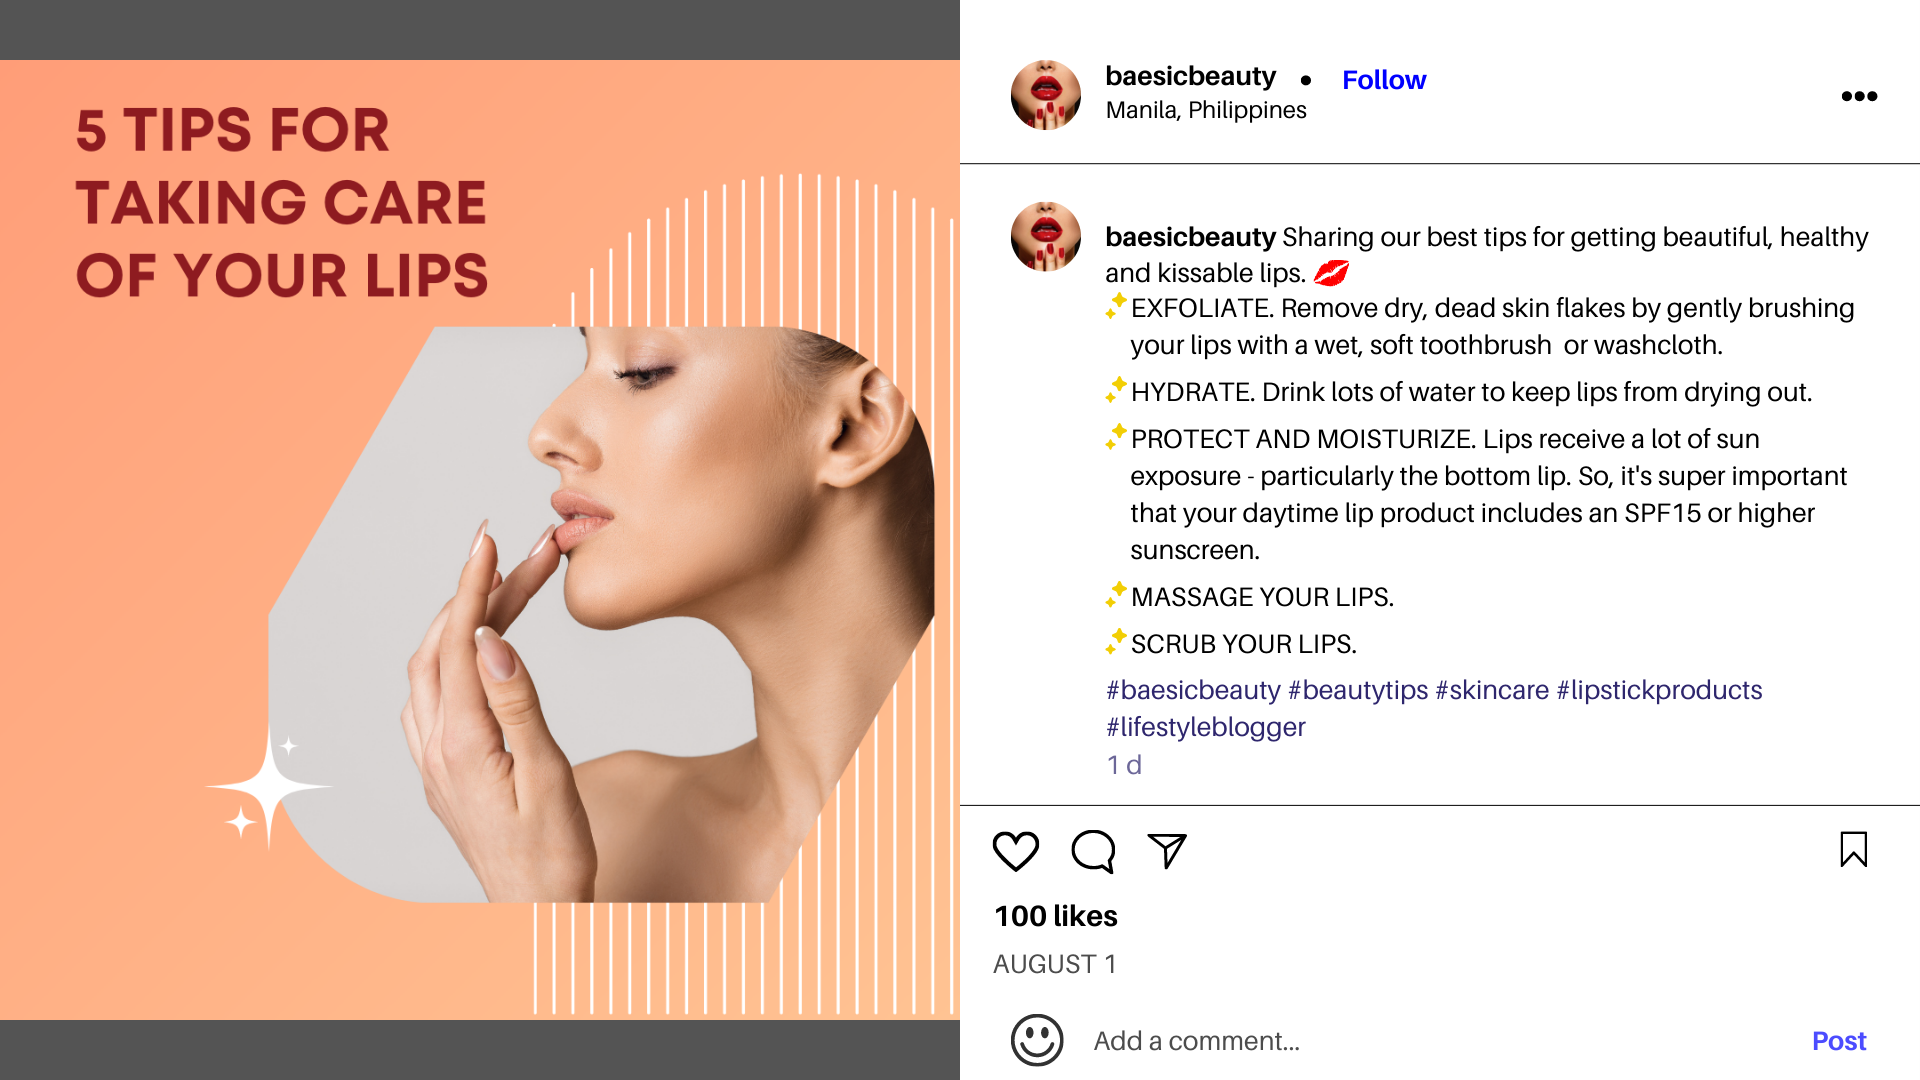Screen dimensions: 1920x1080
Task: View the 100 likes list
Action: click(1055, 916)
